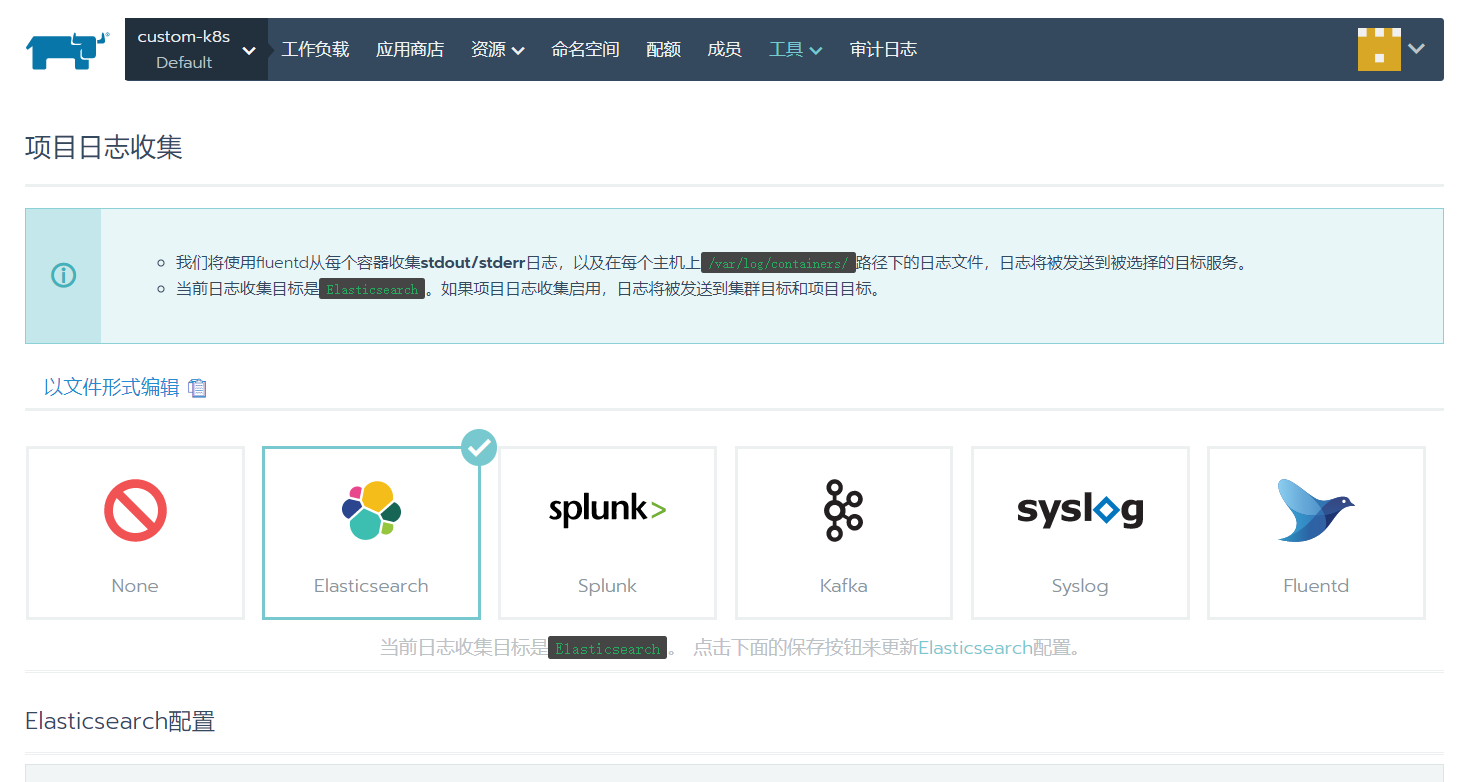1466x782 pixels.
Task: Select the None logging target card
Action: tap(135, 532)
